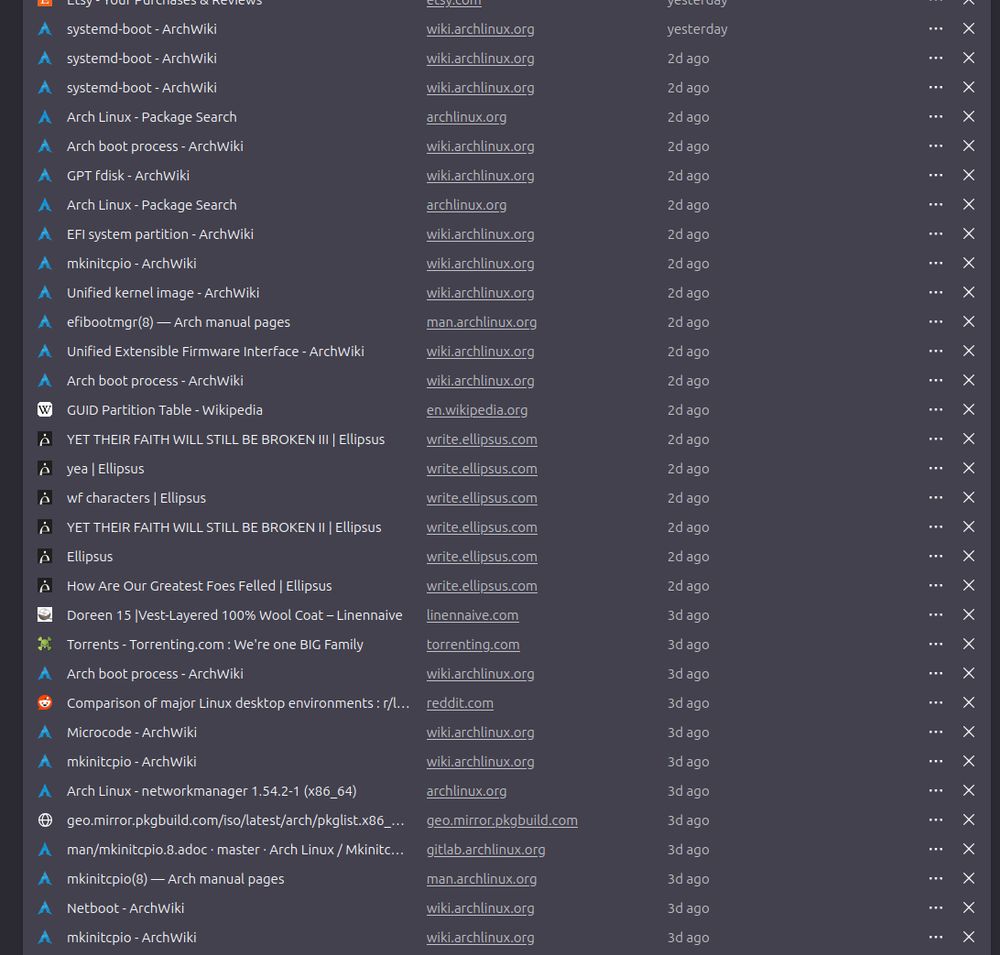Remove the Netboot - ArchWiki entry
This screenshot has height=955, width=1000.
968,908
